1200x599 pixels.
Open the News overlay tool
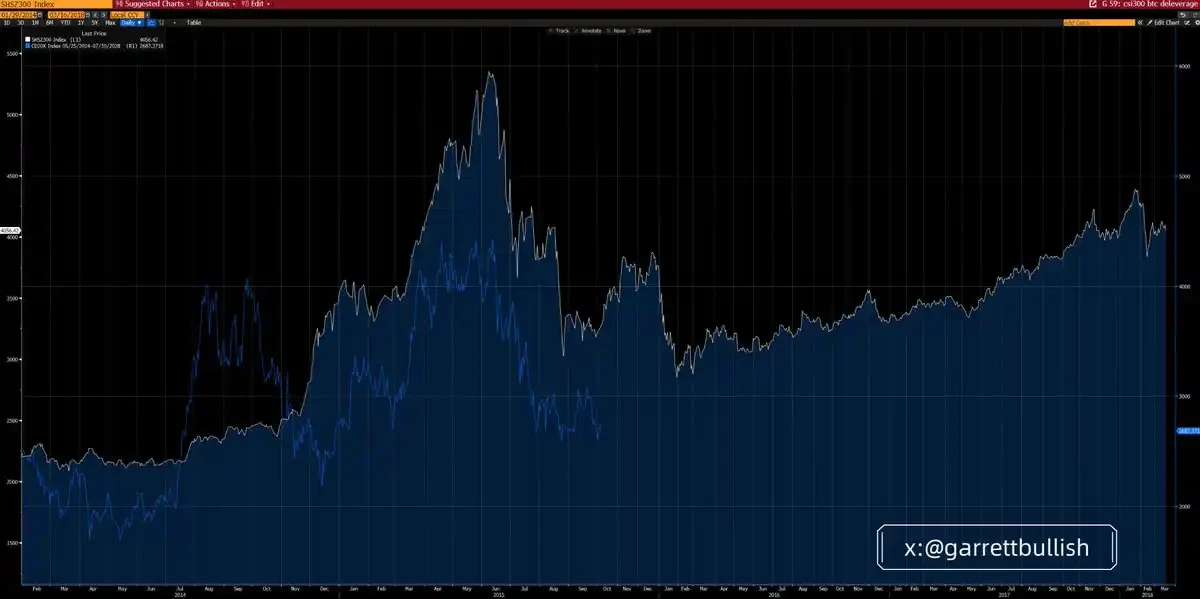pyautogui.click(x=617, y=30)
